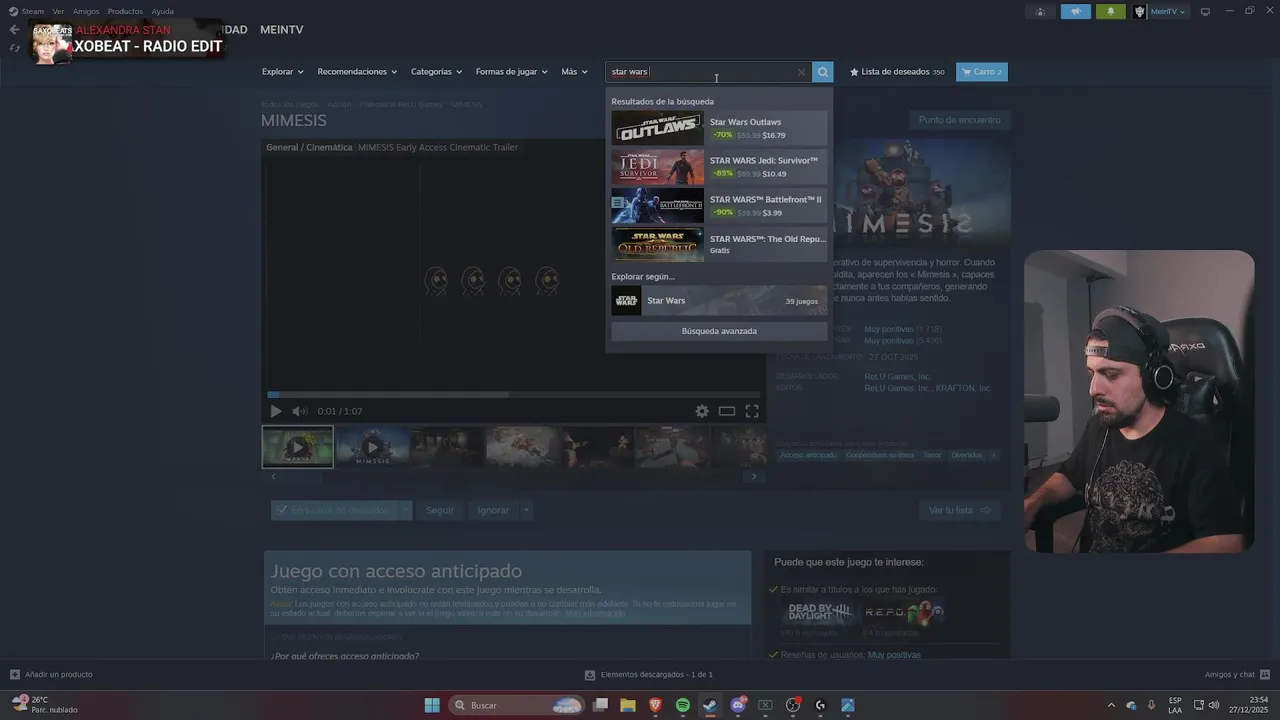
Task: Expand the Categorías dropdown
Action: tap(436, 72)
